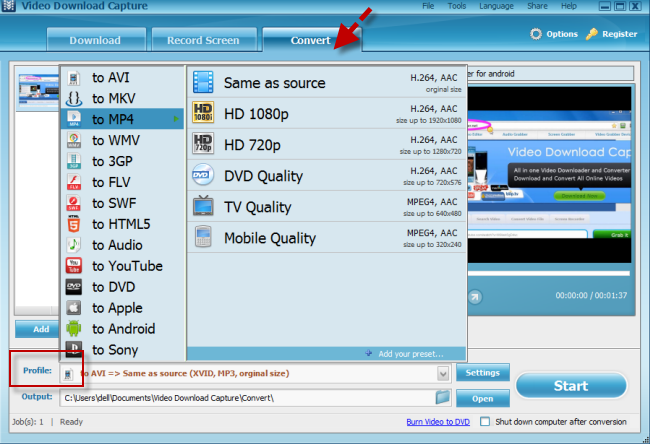Viewport: 650px width, 444px height.
Task: Click the 3GP format icon
Action: pos(74,161)
